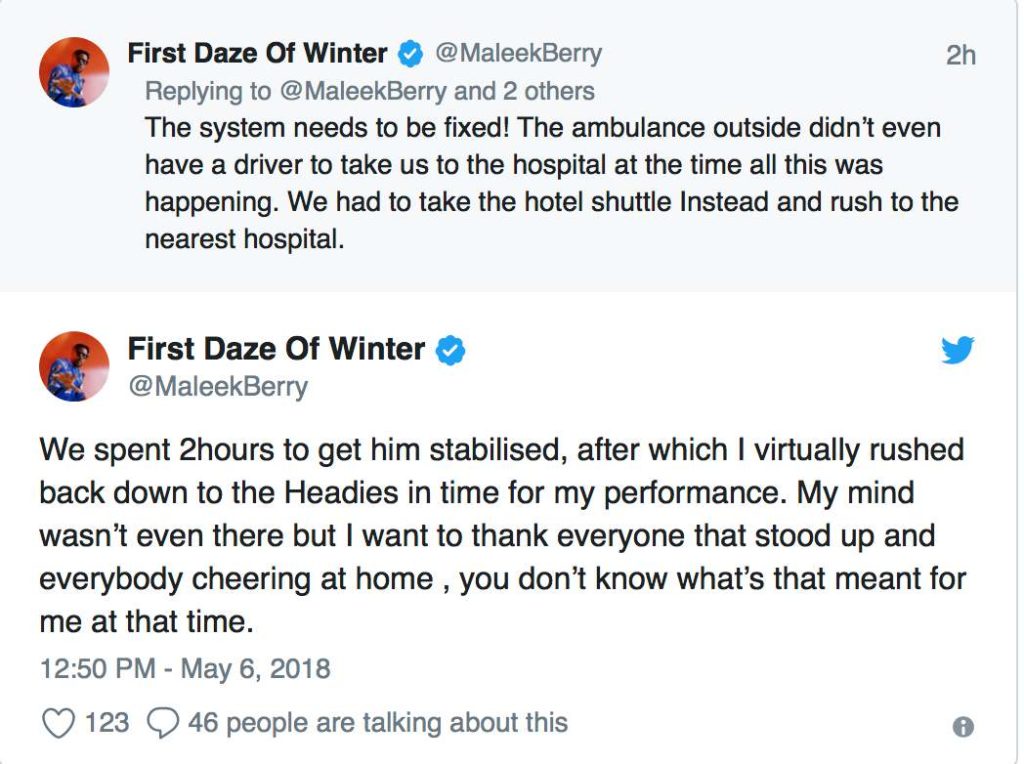Open the 12:50 PM - May 6, 2018 timestamp
The height and width of the screenshot is (764, 1024).
pos(185,667)
